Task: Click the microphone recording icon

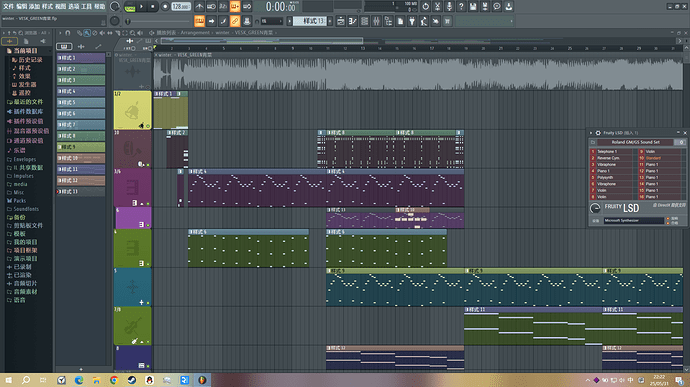Action: [x=449, y=6]
